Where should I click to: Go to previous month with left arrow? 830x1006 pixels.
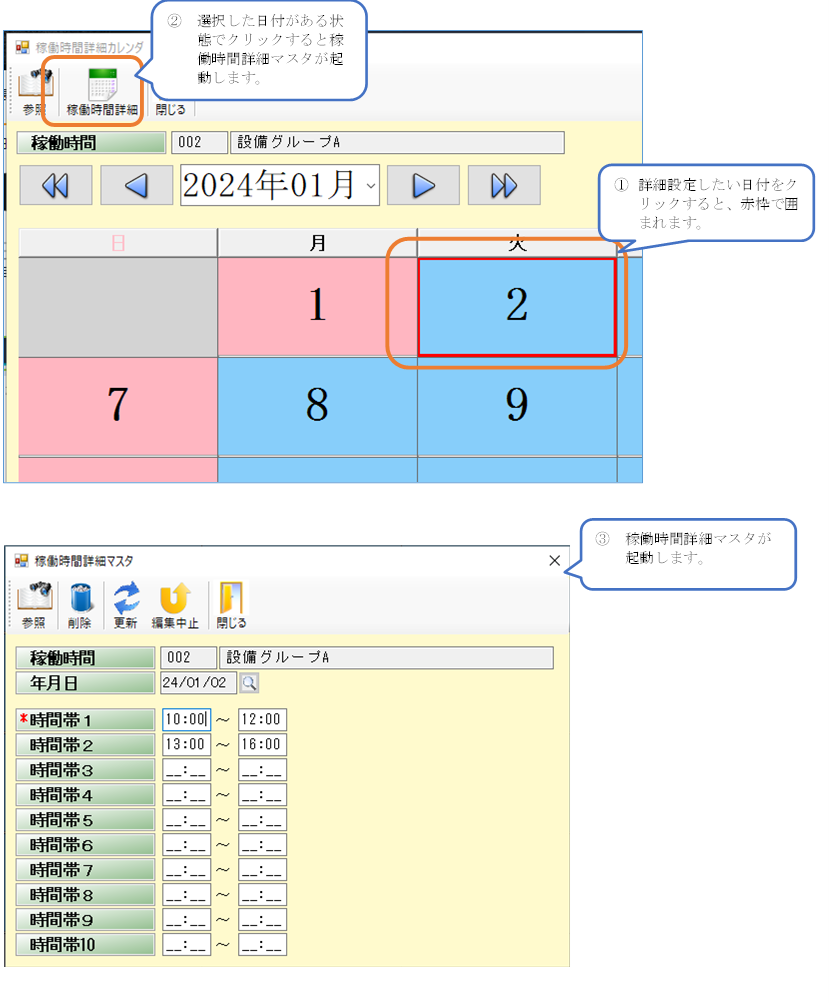[x=137, y=185]
